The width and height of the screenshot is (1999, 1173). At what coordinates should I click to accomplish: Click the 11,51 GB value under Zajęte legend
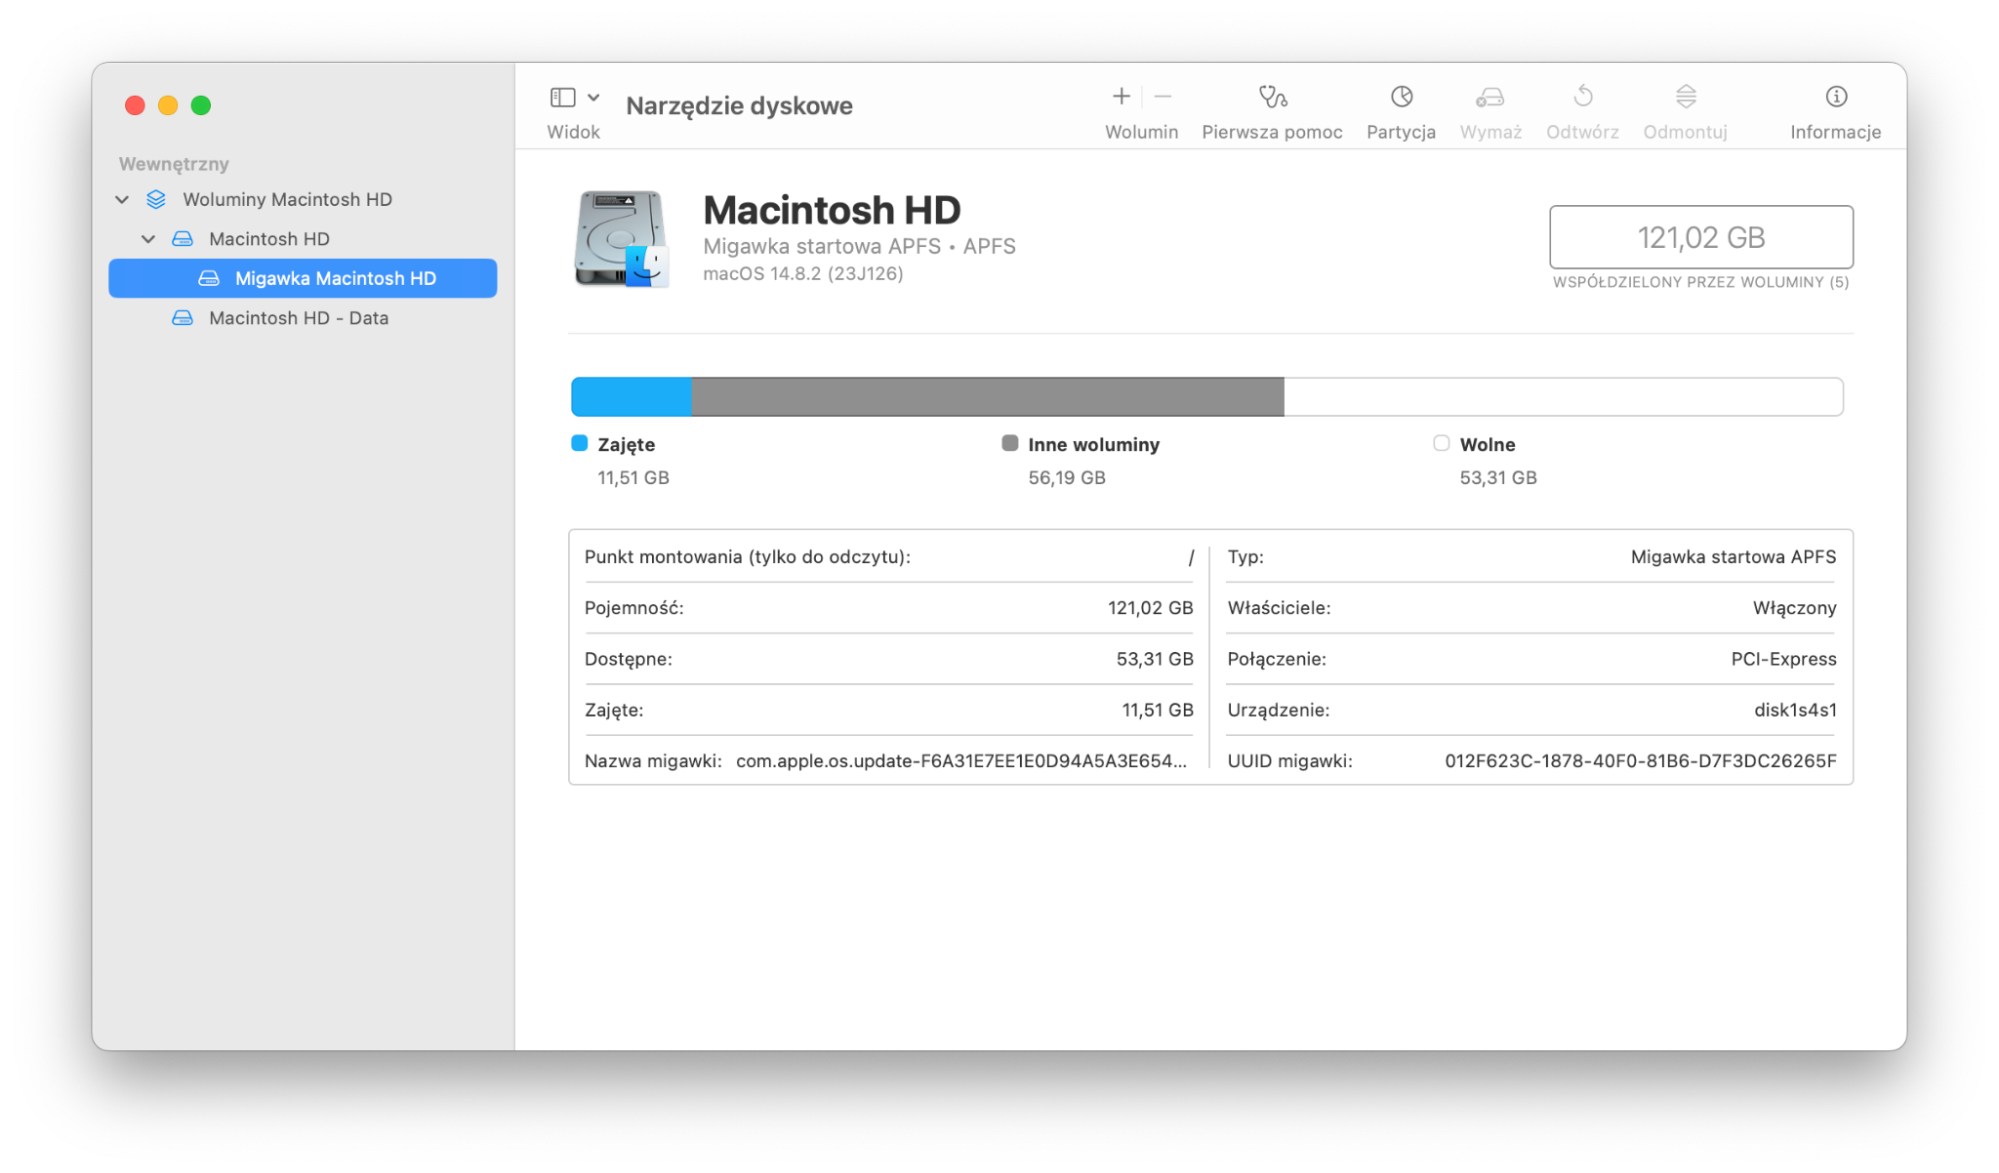pos(633,478)
